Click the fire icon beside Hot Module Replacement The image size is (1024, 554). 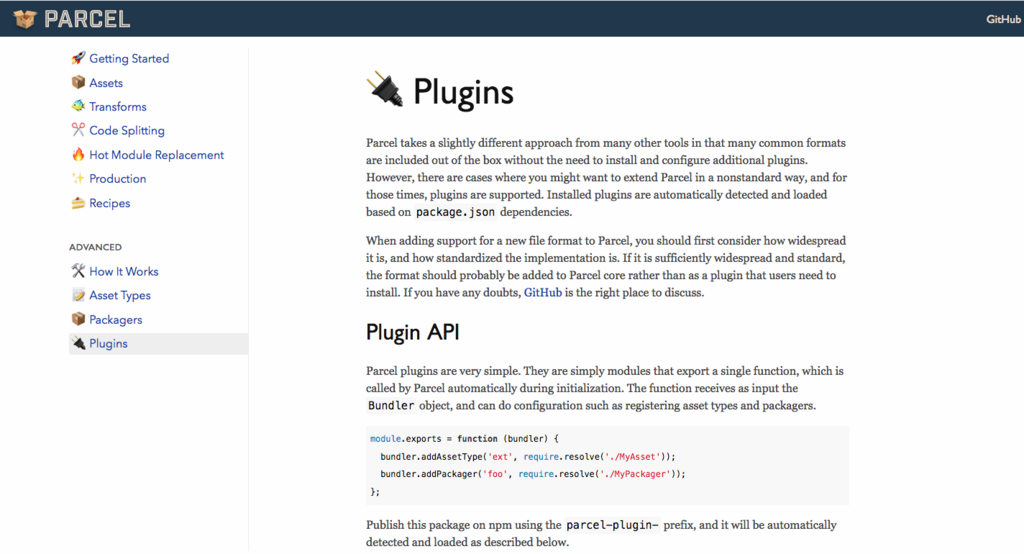[78, 154]
